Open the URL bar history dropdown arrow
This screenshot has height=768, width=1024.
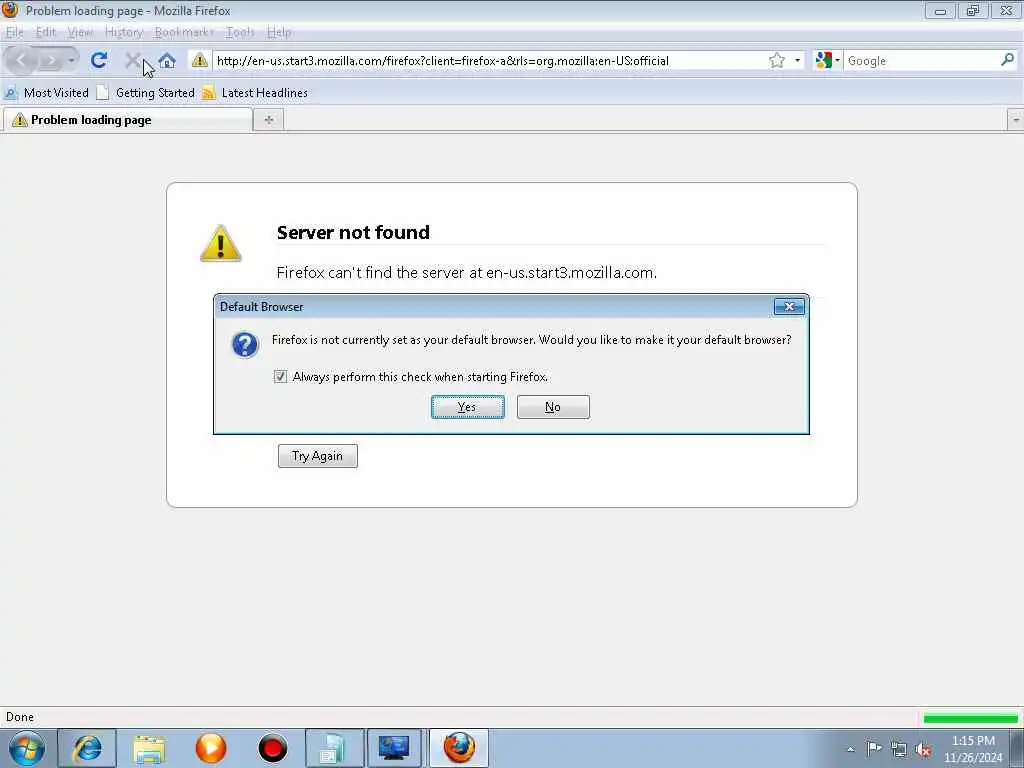[x=797, y=61]
